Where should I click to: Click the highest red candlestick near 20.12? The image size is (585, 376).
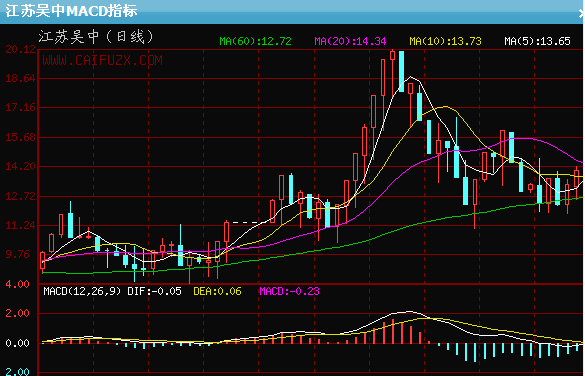point(392,55)
